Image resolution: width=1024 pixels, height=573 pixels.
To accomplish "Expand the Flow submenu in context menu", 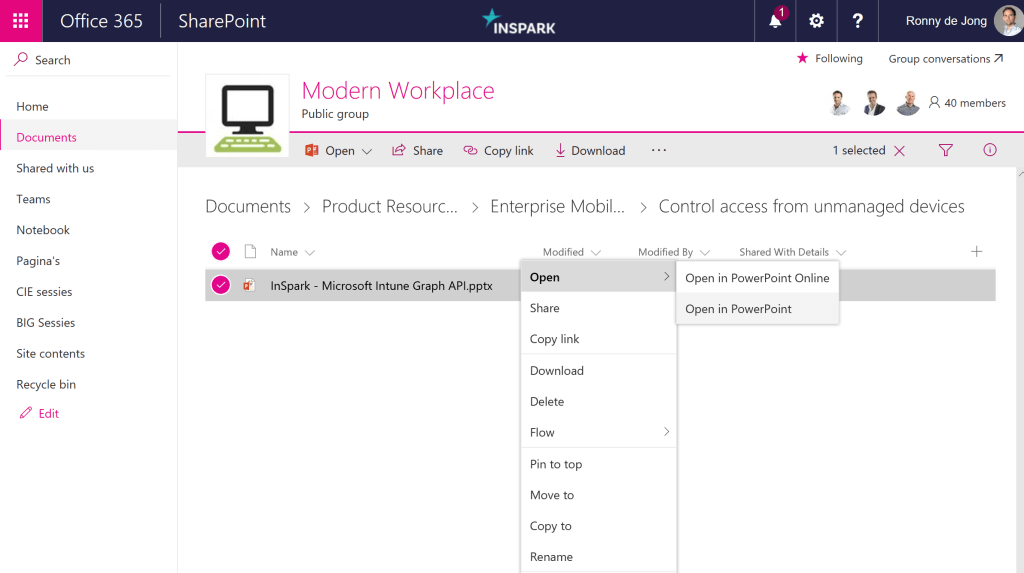I will 598,433.
